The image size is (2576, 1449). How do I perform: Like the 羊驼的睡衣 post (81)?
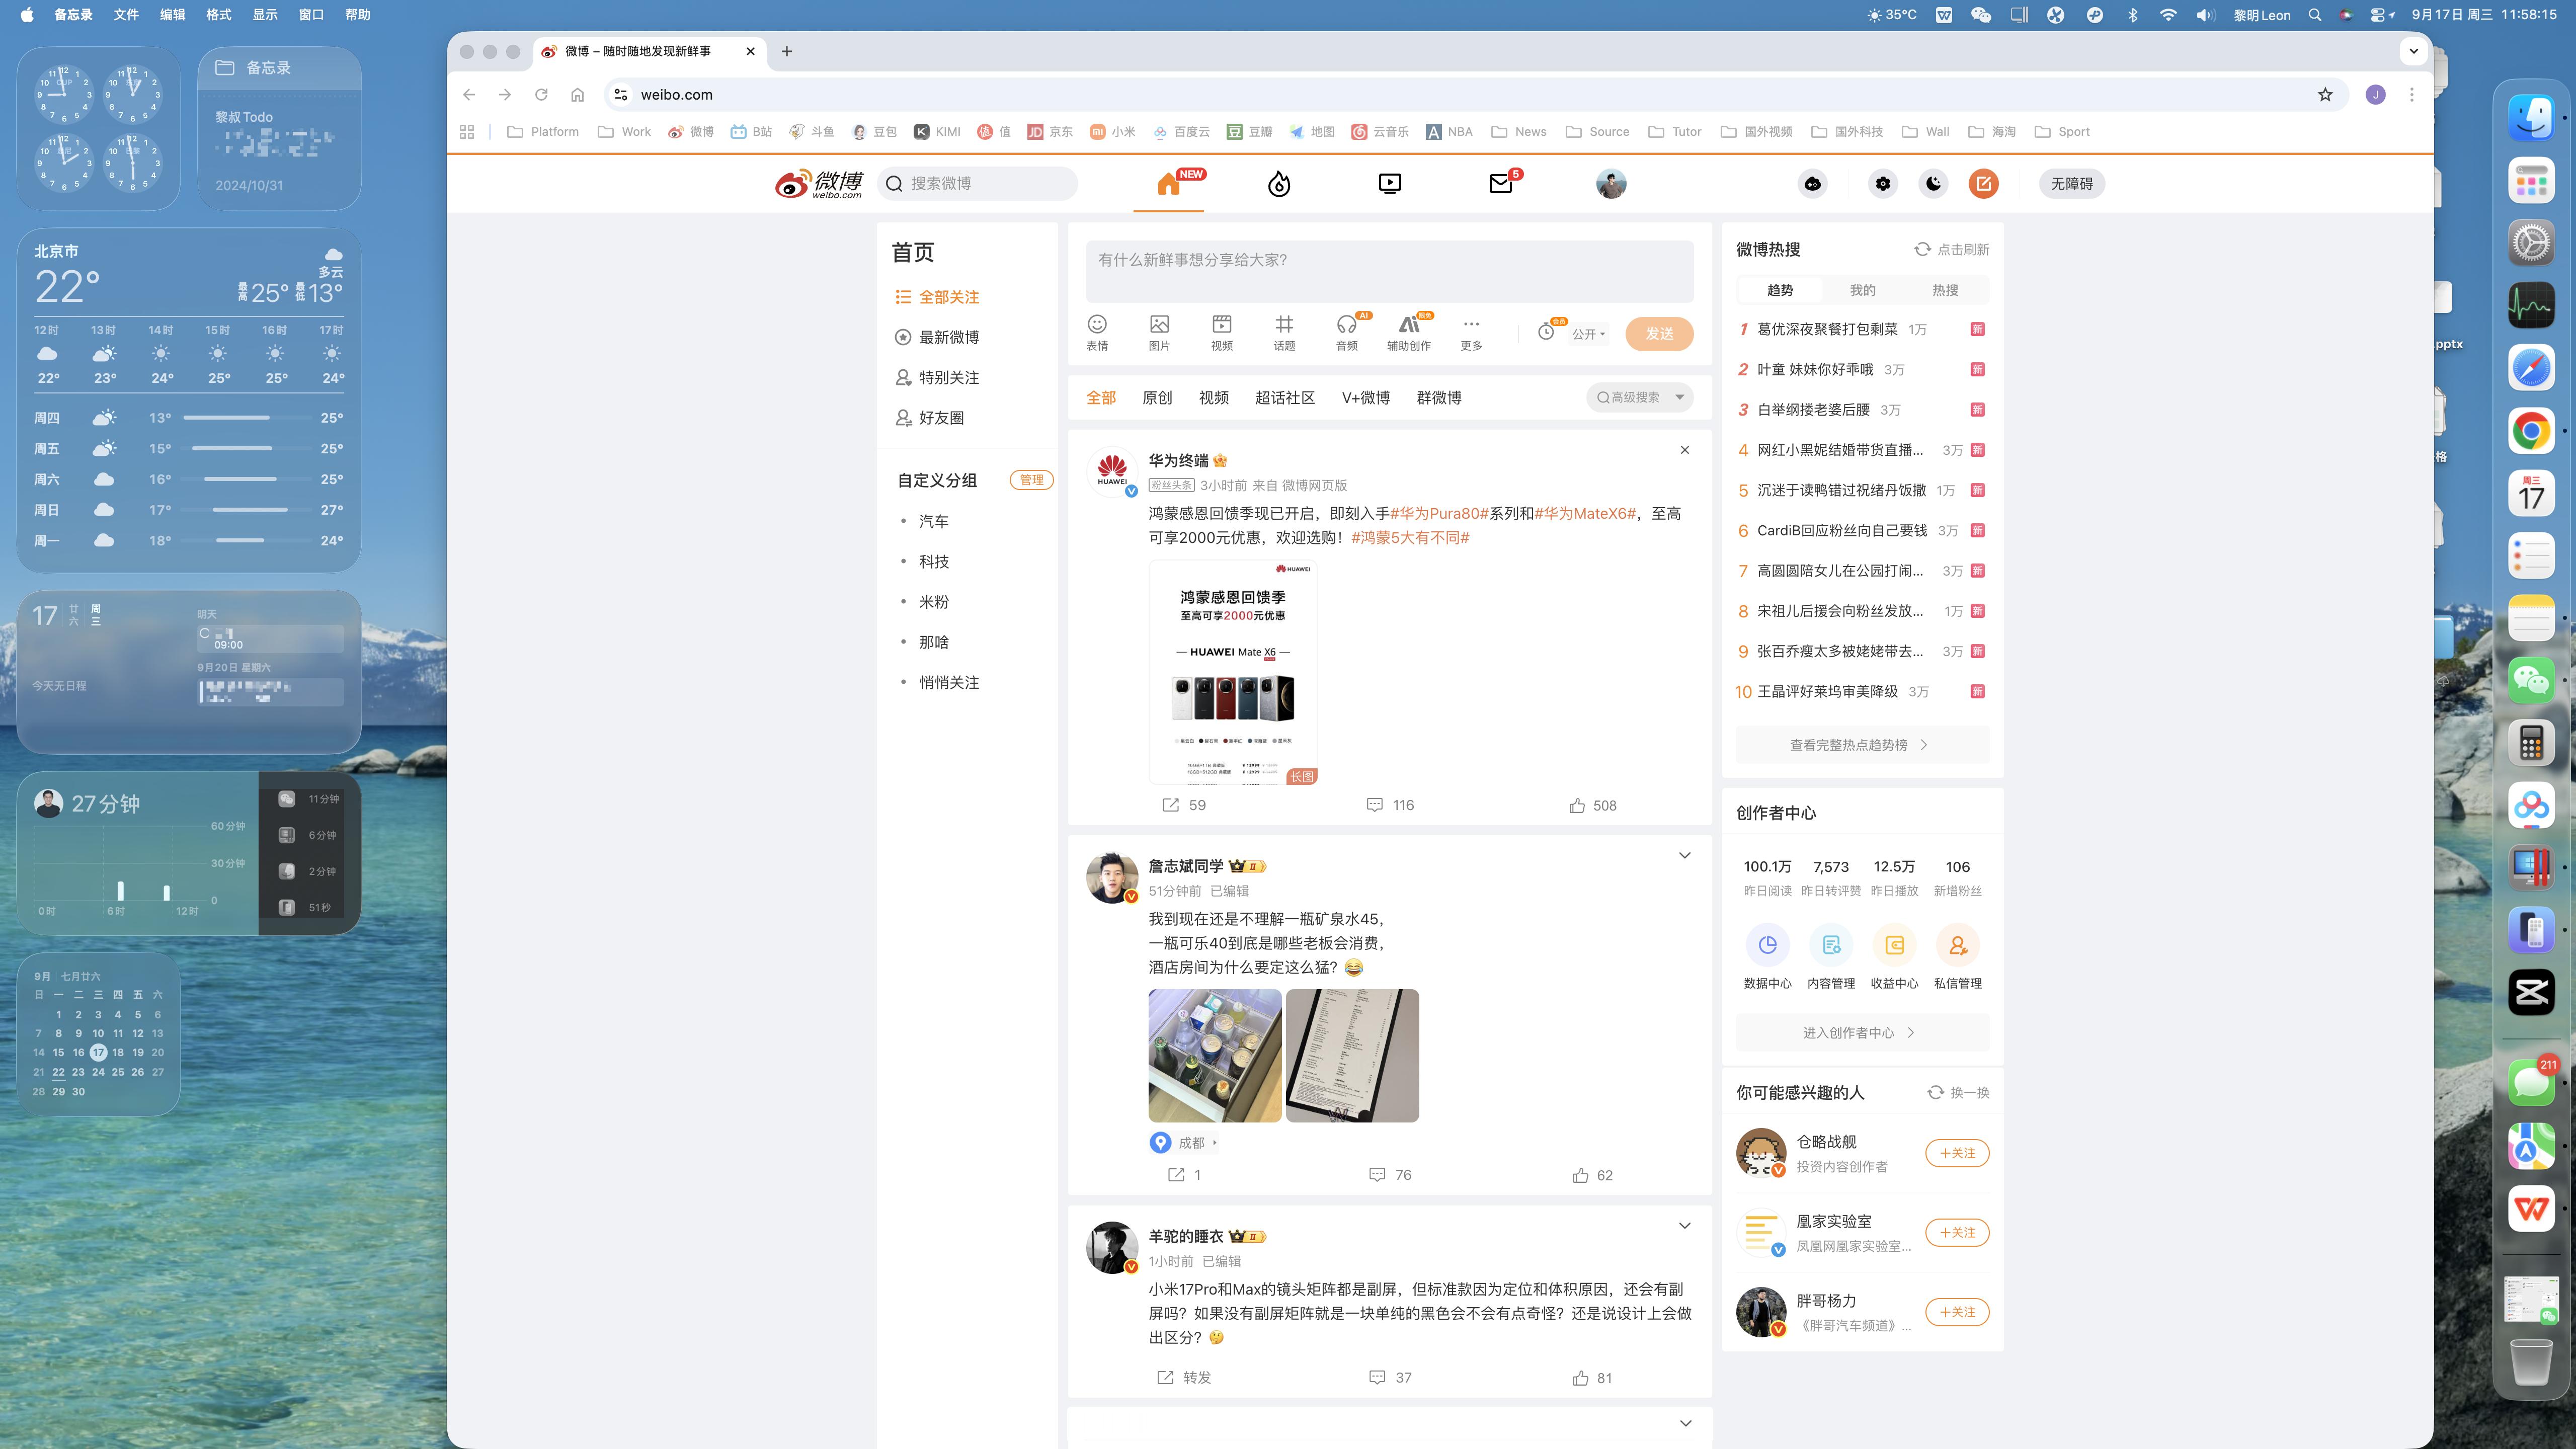click(1592, 1378)
